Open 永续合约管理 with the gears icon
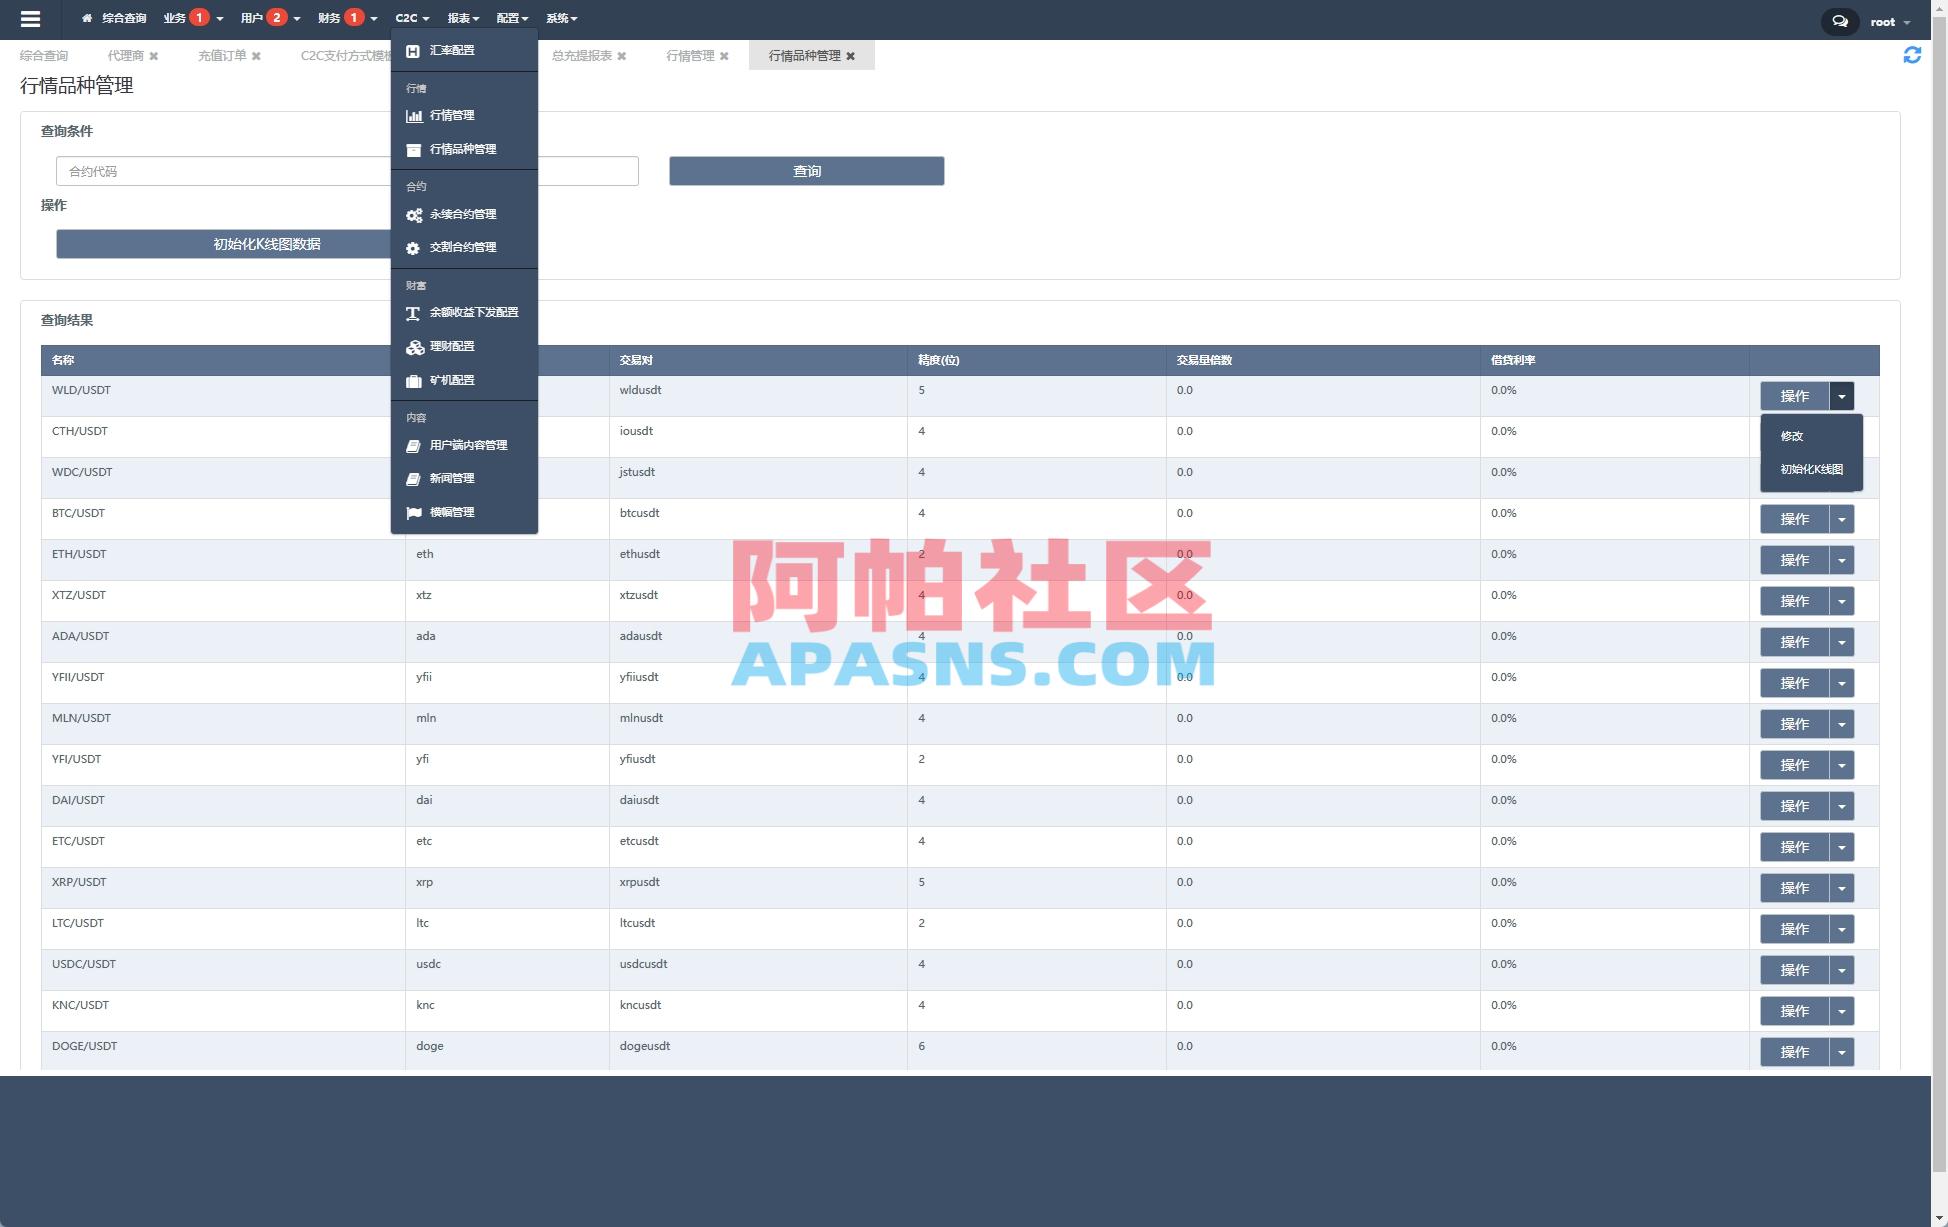Viewport: 1948px width, 1227px height. click(x=463, y=214)
